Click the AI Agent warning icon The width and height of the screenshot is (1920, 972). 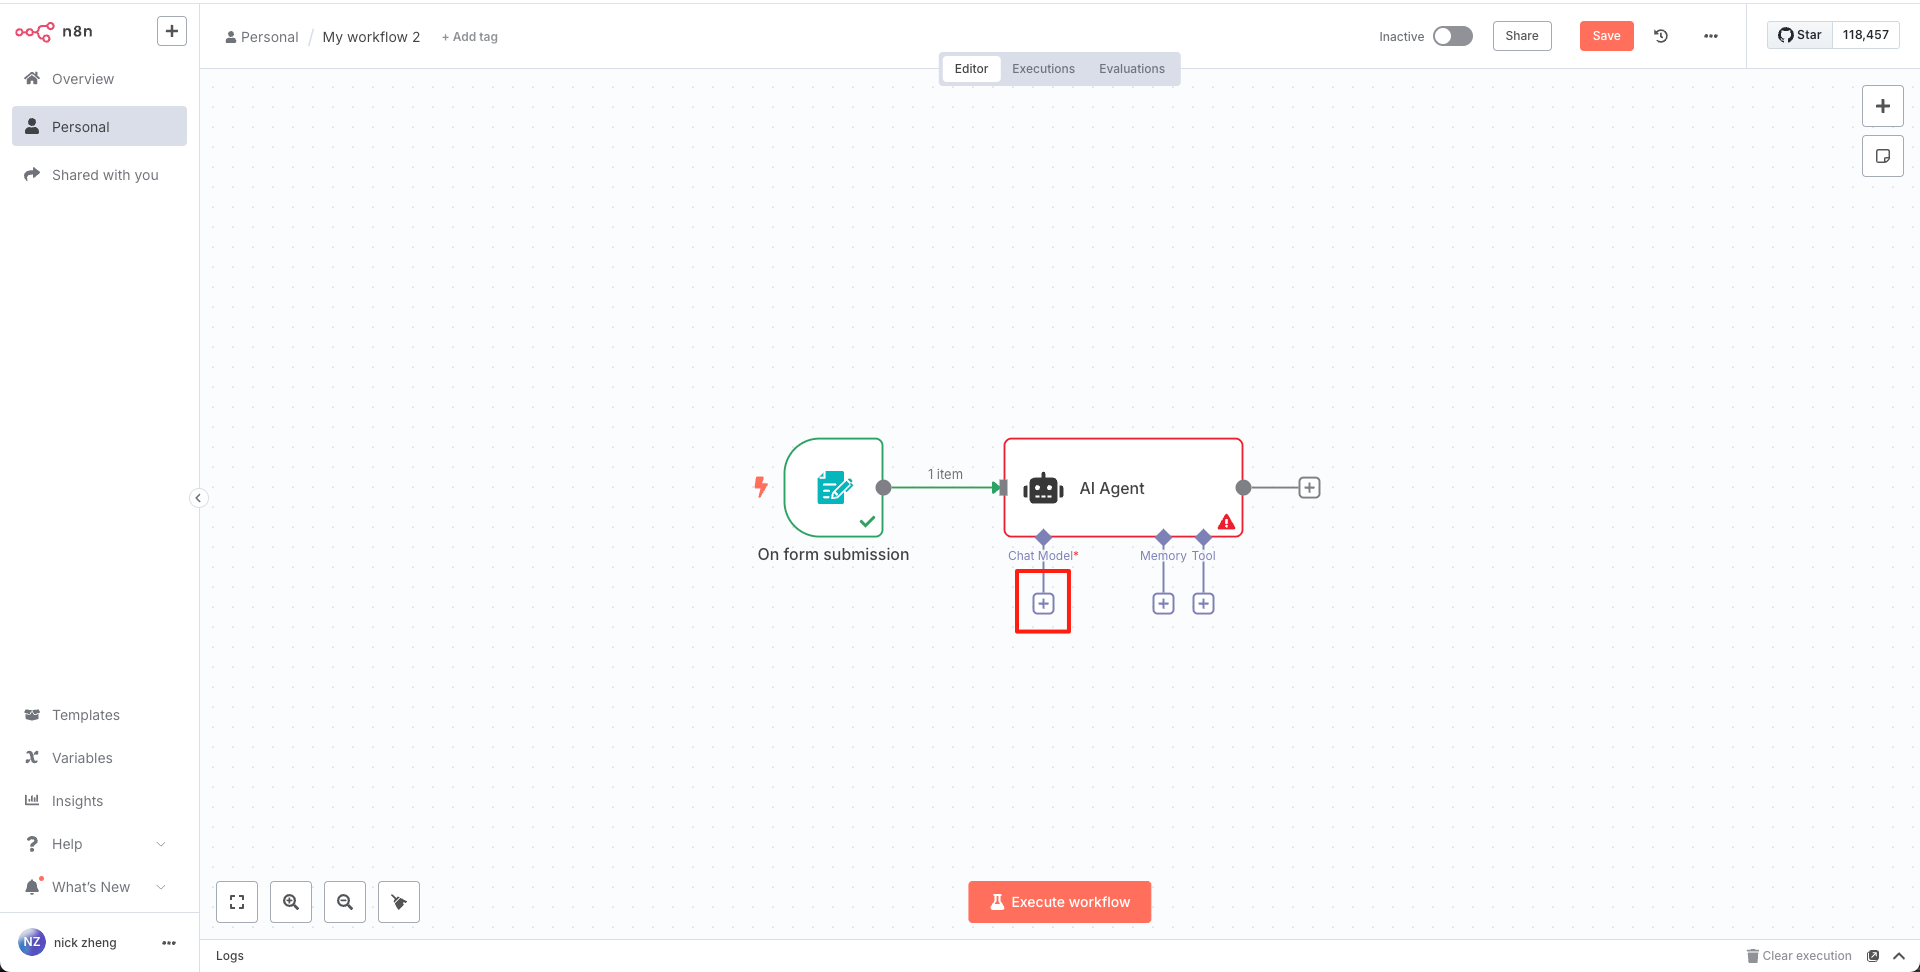point(1226,522)
